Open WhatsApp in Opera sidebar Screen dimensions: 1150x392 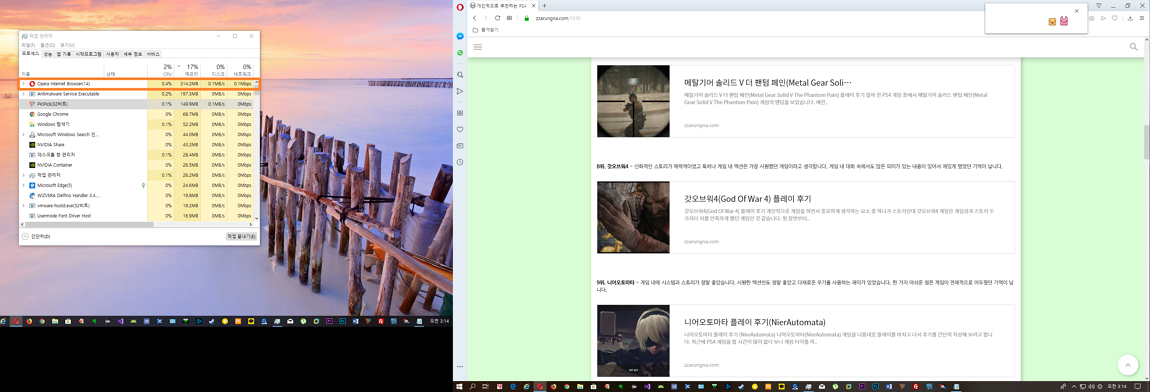coord(460,53)
